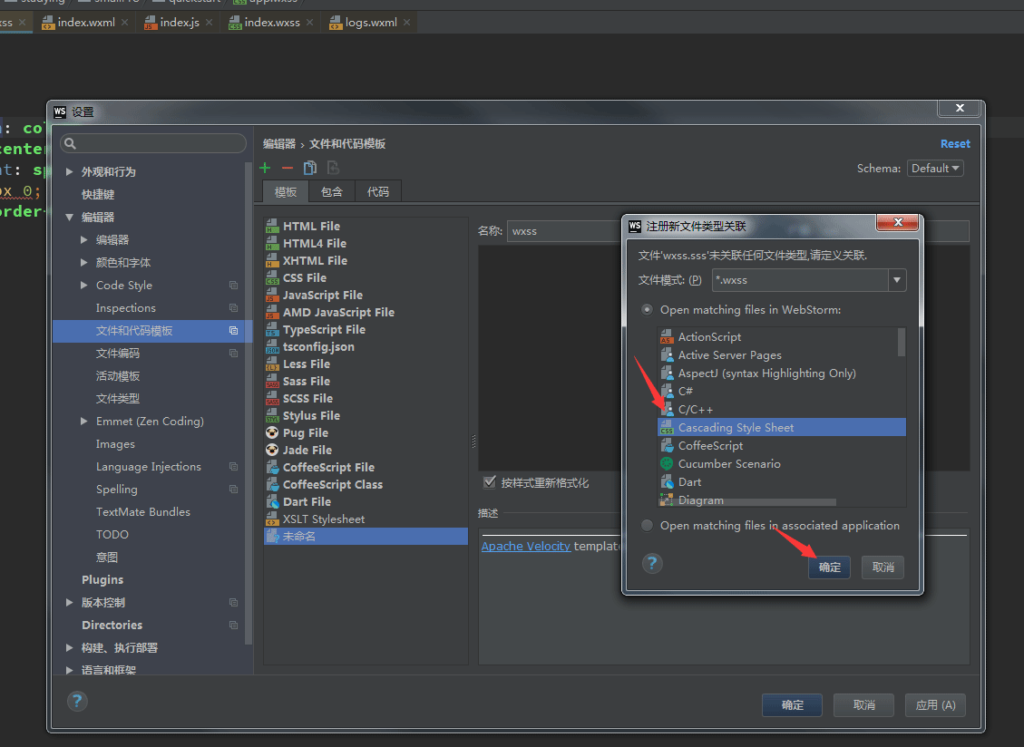1024x747 pixels.
Task: Click the Jade File template icon
Action: tap(272, 450)
